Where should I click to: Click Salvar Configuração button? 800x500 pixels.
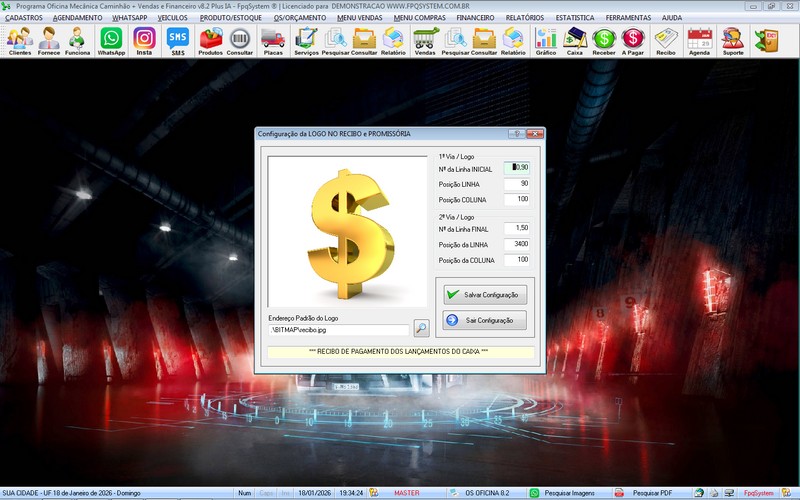point(484,295)
